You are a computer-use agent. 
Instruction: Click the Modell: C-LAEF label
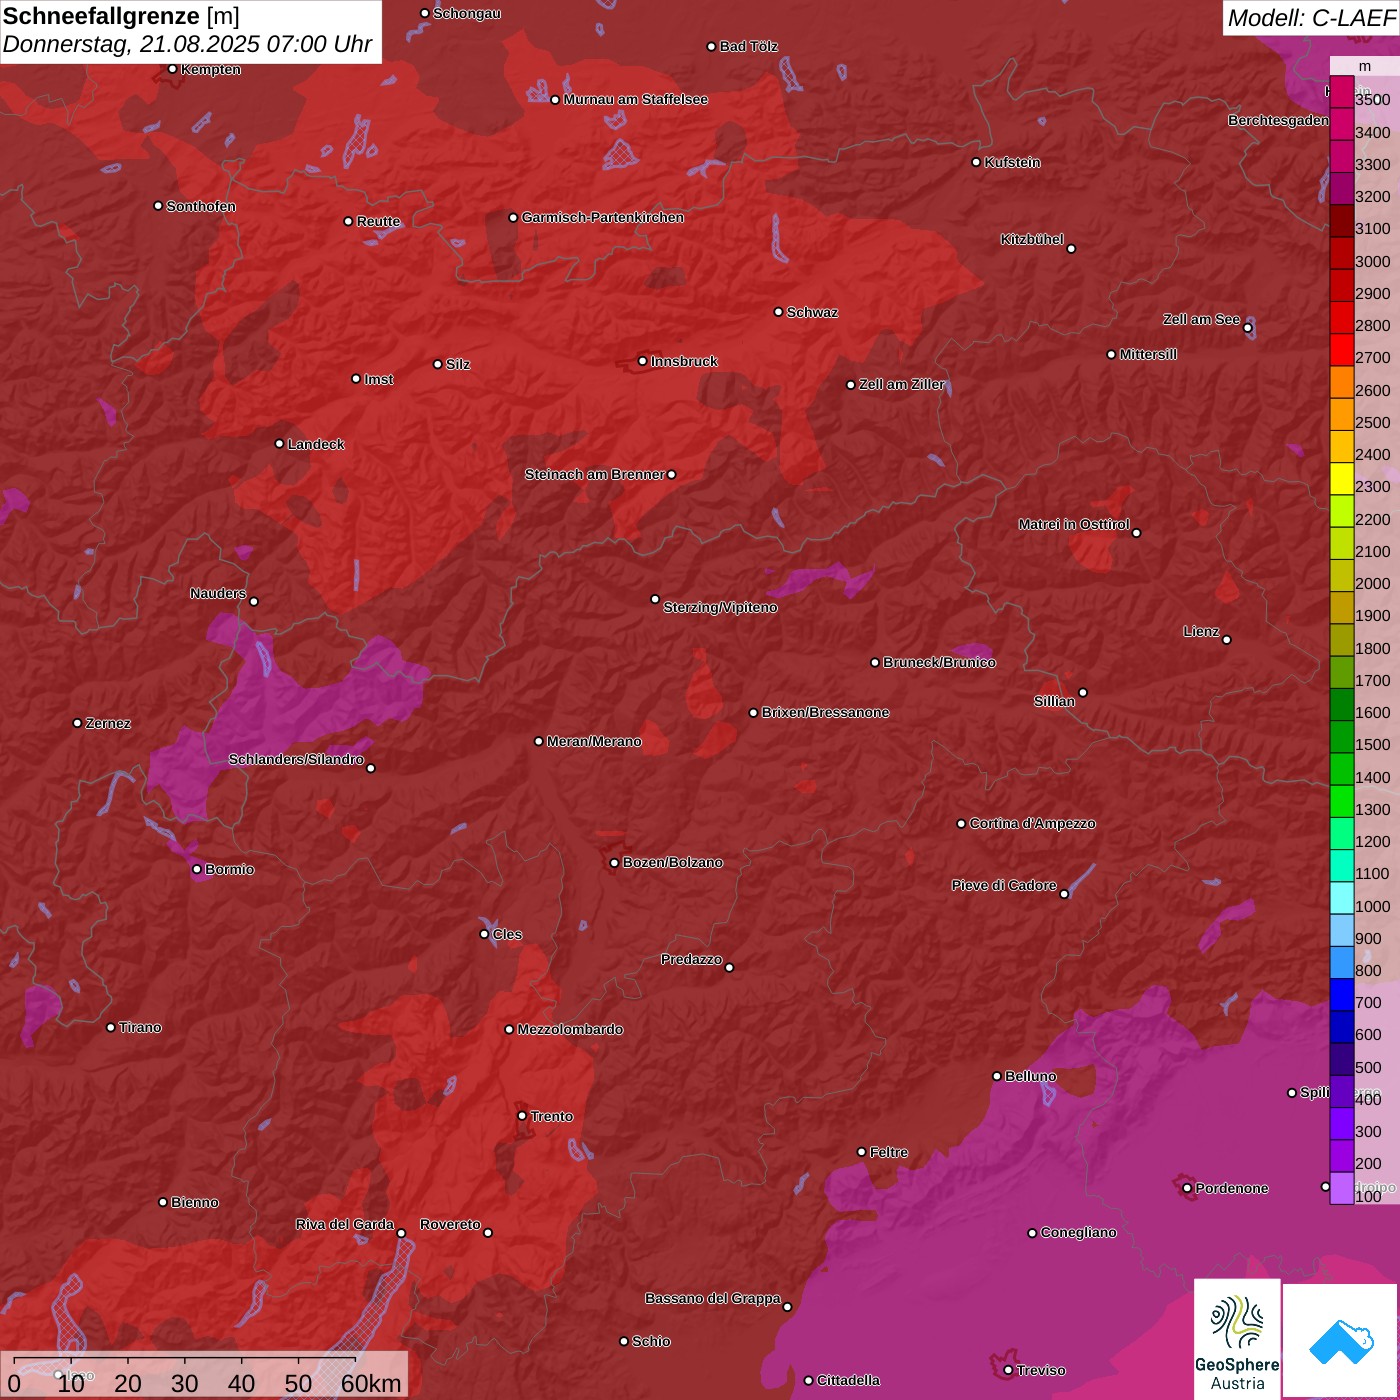coord(1311,17)
